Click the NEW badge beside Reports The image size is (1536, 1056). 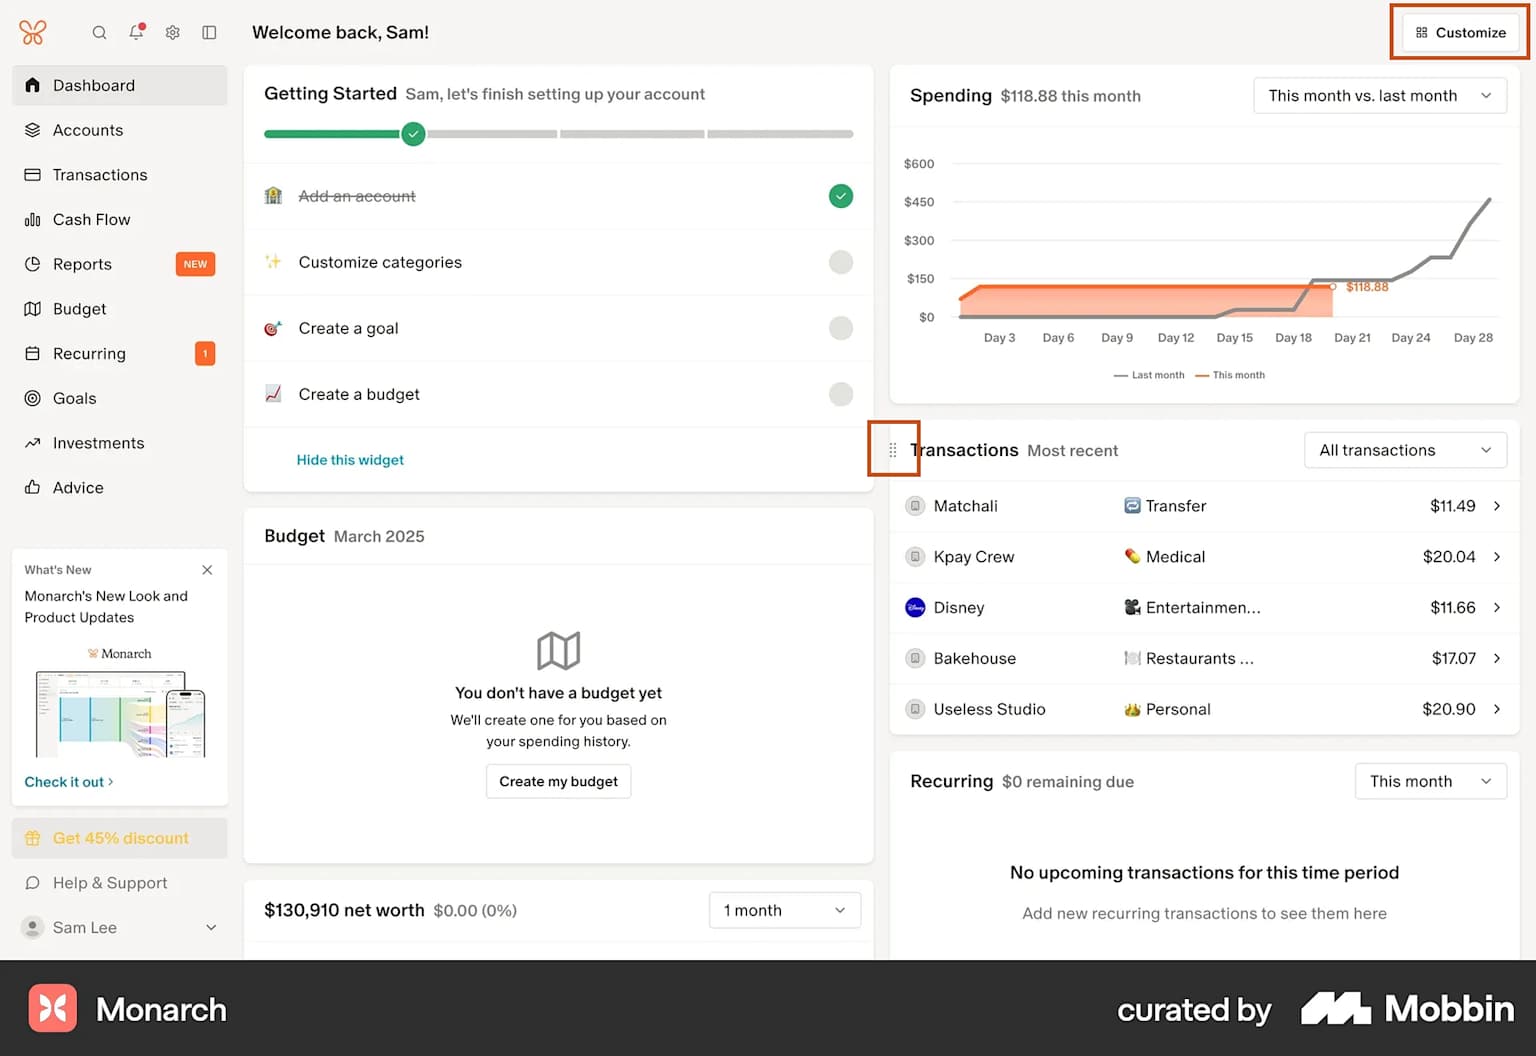[x=195, y=264]
